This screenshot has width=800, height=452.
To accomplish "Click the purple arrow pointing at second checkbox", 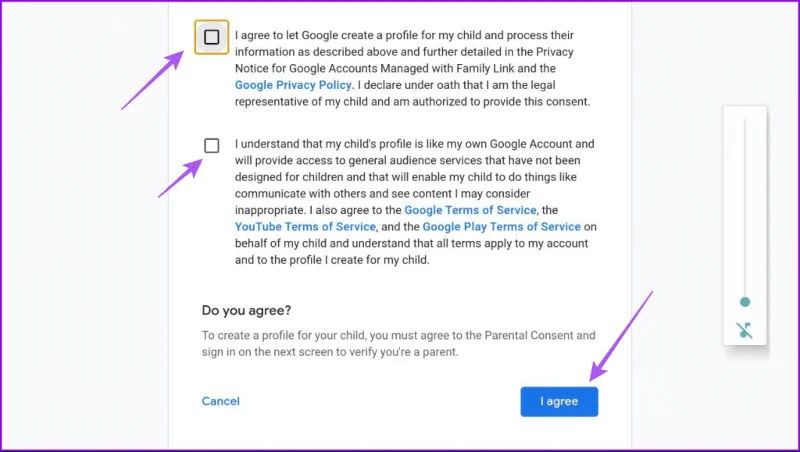I will click(x=181, y=178).
